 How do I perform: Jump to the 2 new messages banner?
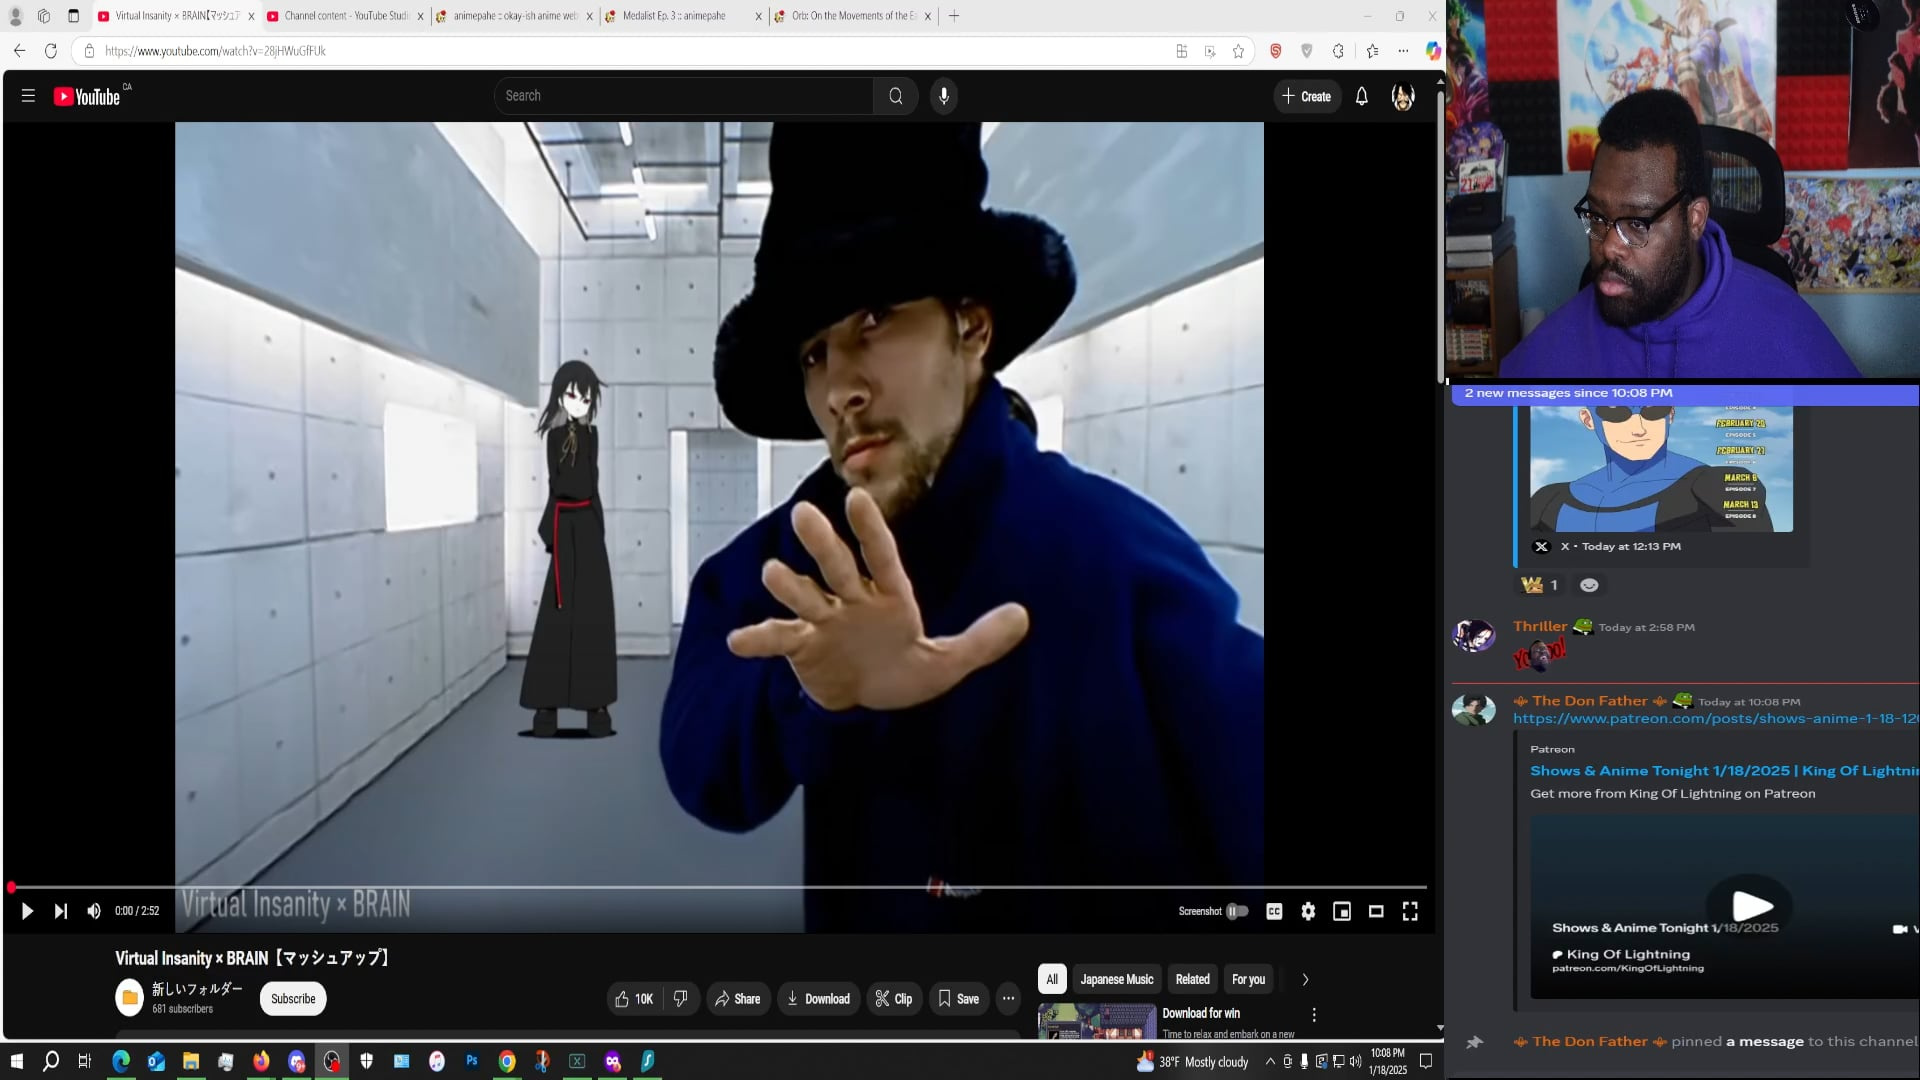click(1685, 394)
